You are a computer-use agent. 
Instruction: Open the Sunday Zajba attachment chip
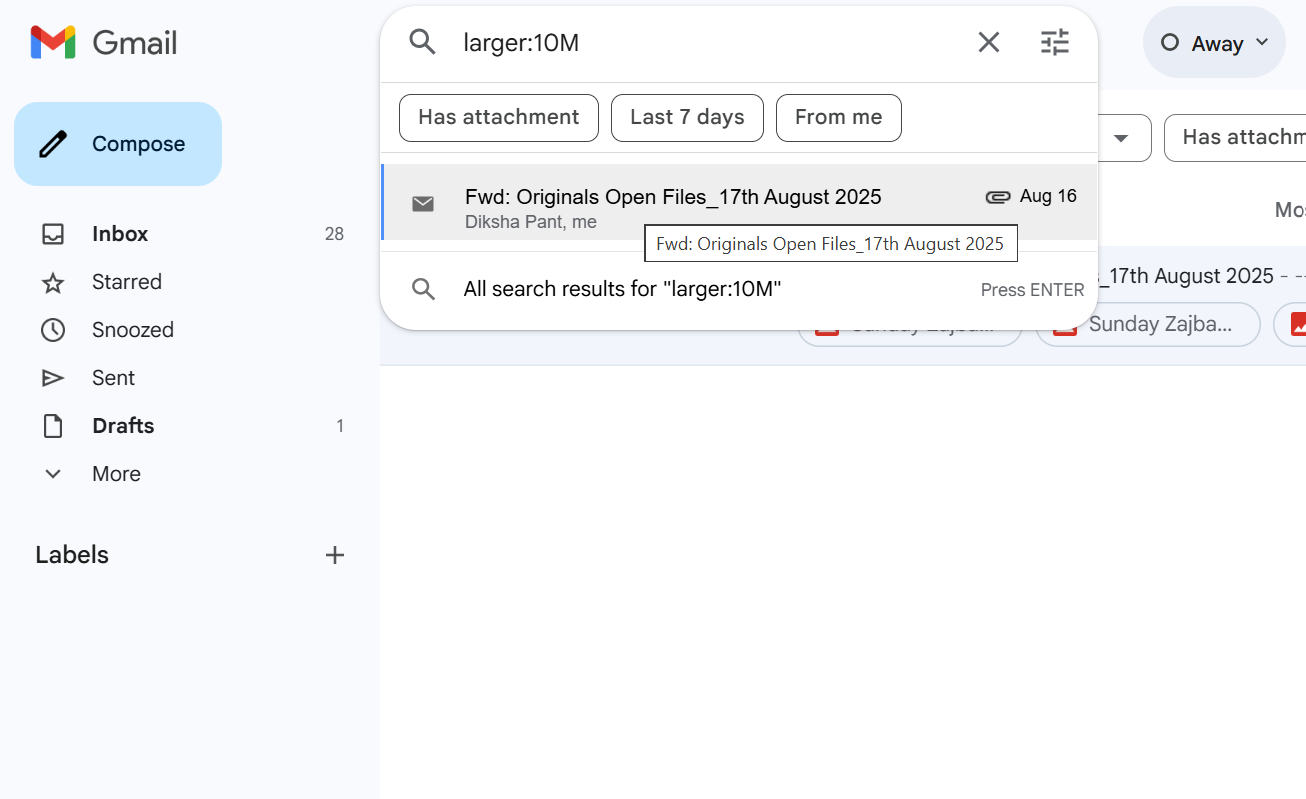(x=1147, y=324)
